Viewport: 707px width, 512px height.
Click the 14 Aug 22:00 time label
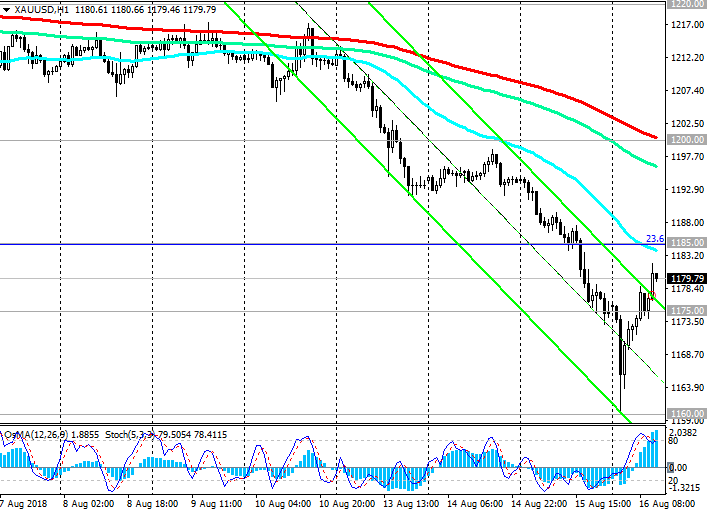(x=539, y=503)
